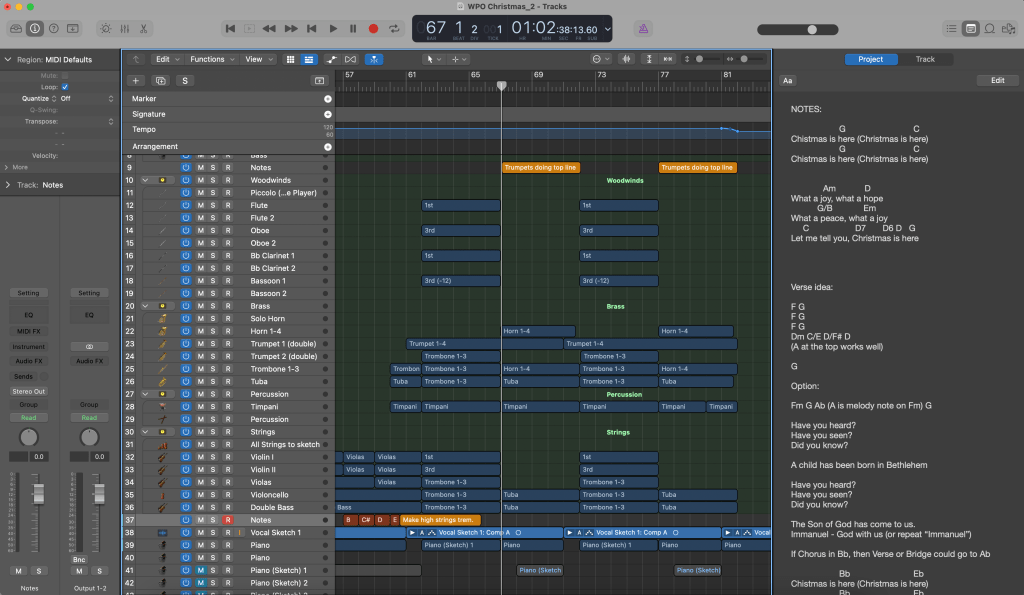Switch to the Track notes tab

[925, 59]
